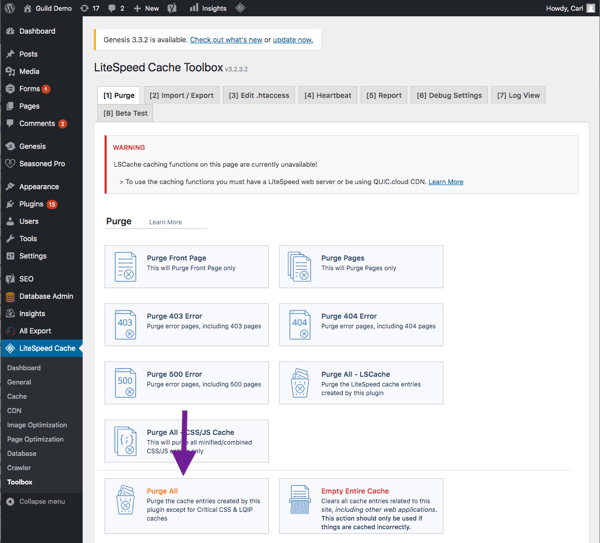The width and height of the screenshot is (600, 543).
Task: Click the Media icon in sidebar
Action: click(x=10, y=71)
